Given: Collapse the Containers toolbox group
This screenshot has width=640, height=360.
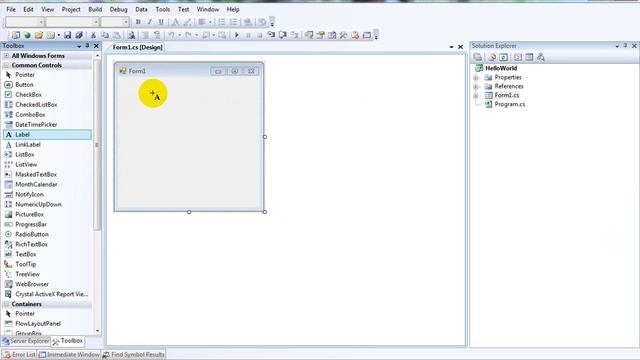Looking at the screenshot, I should pos(6,304).
